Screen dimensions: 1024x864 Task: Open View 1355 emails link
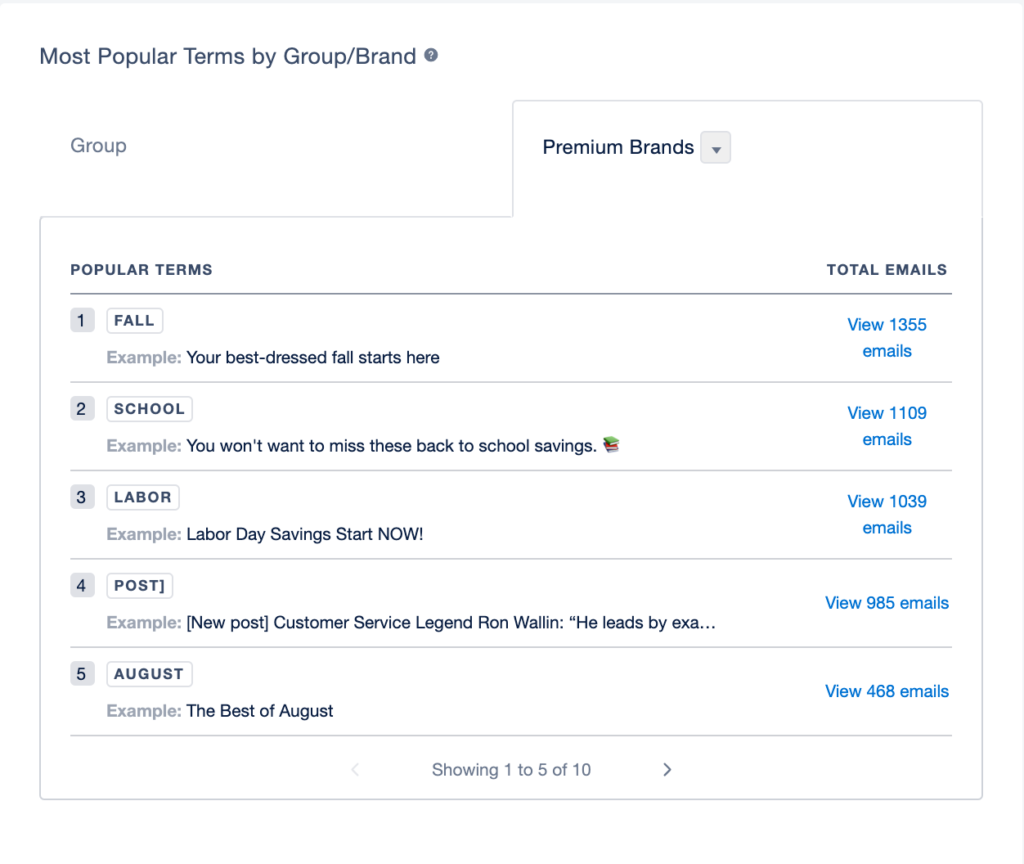pos(886,338)
